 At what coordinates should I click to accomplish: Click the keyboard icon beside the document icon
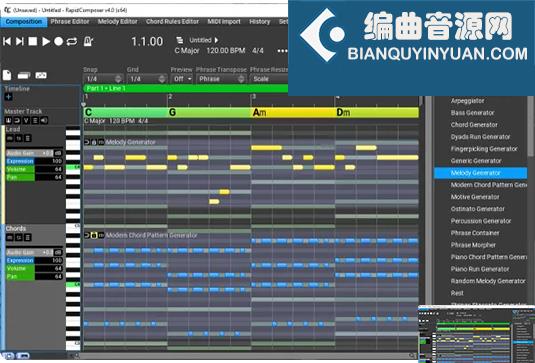(x=24, y=75)
